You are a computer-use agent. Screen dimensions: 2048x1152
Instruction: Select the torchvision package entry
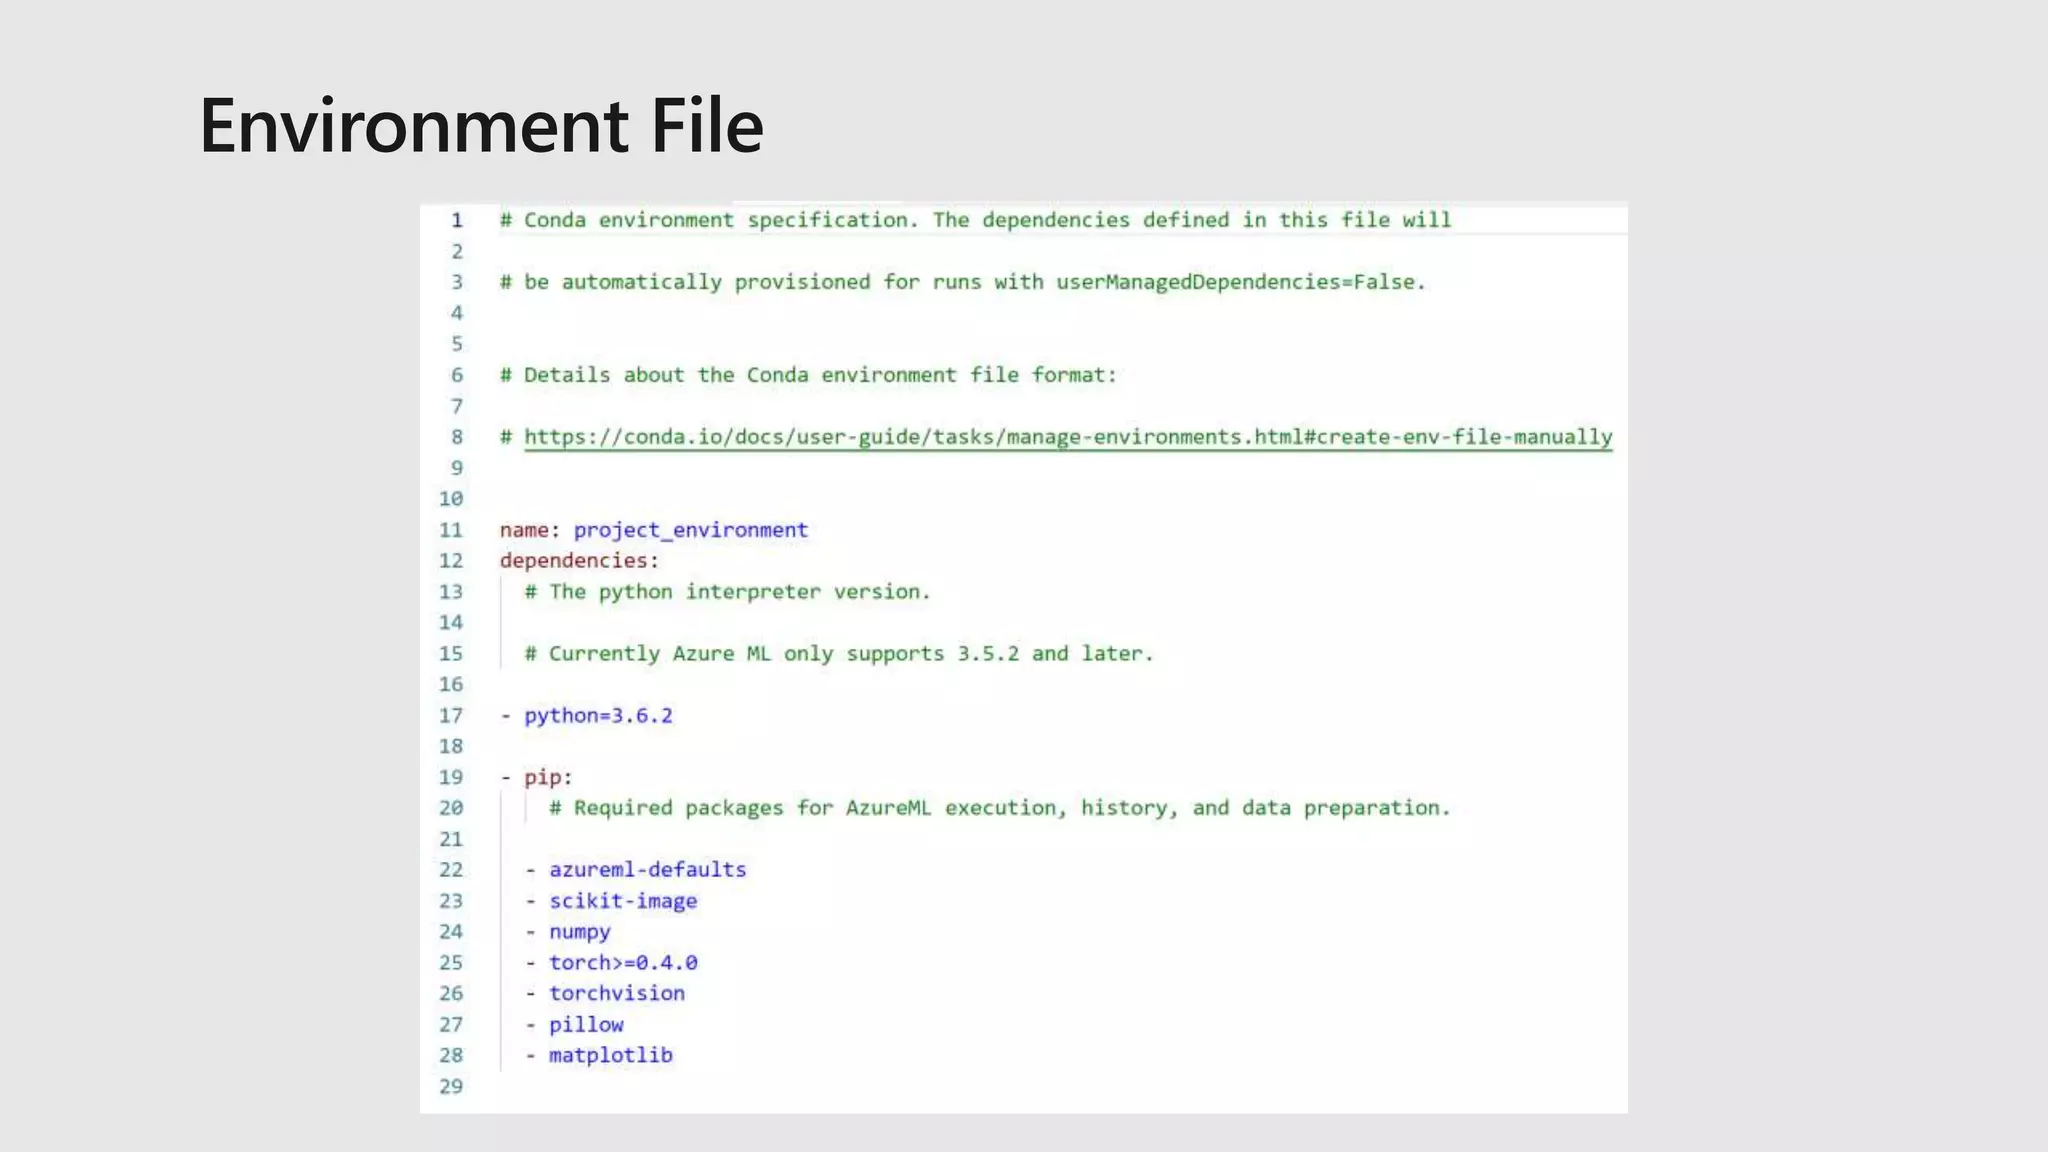click(x=616, y=994)
